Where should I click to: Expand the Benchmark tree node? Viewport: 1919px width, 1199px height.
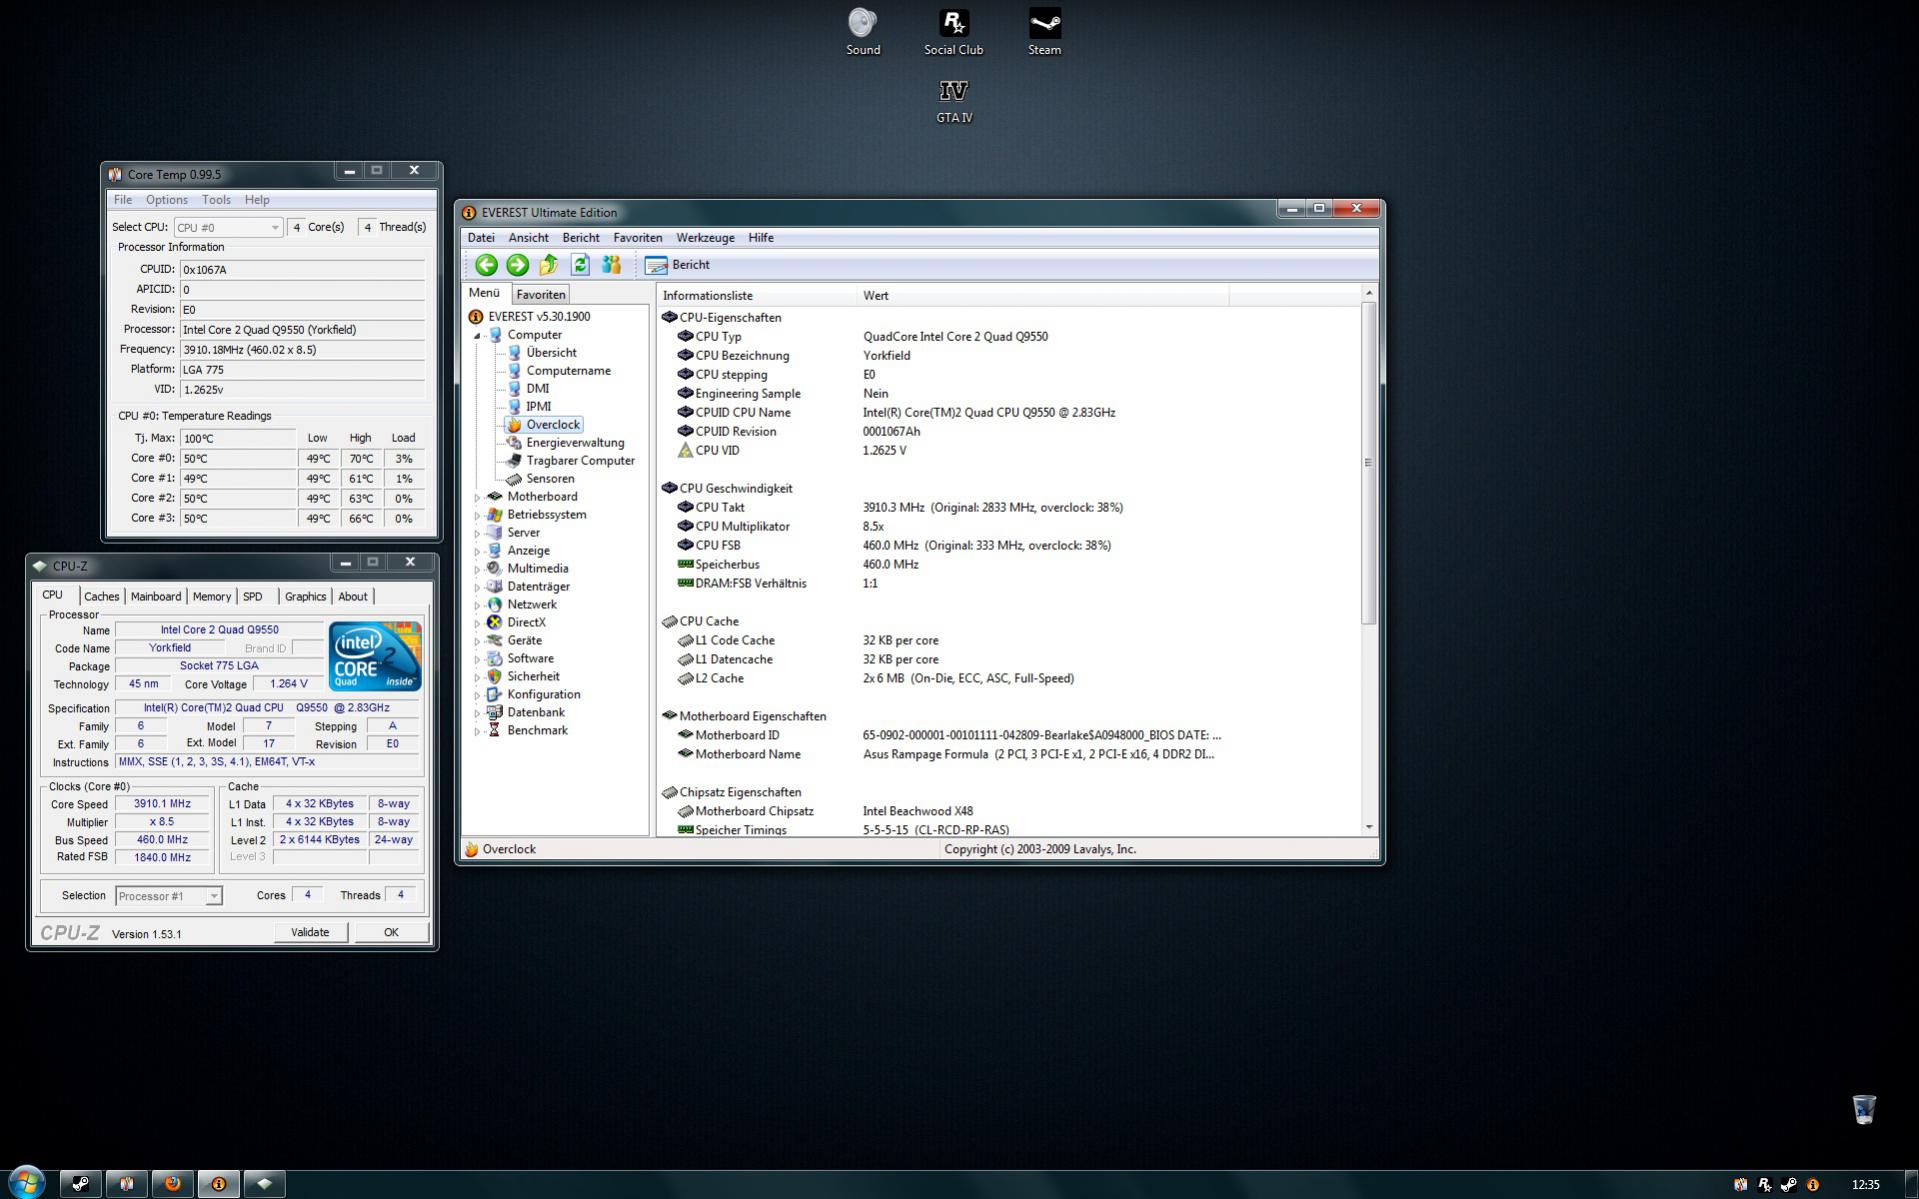[x=477, y=731]
